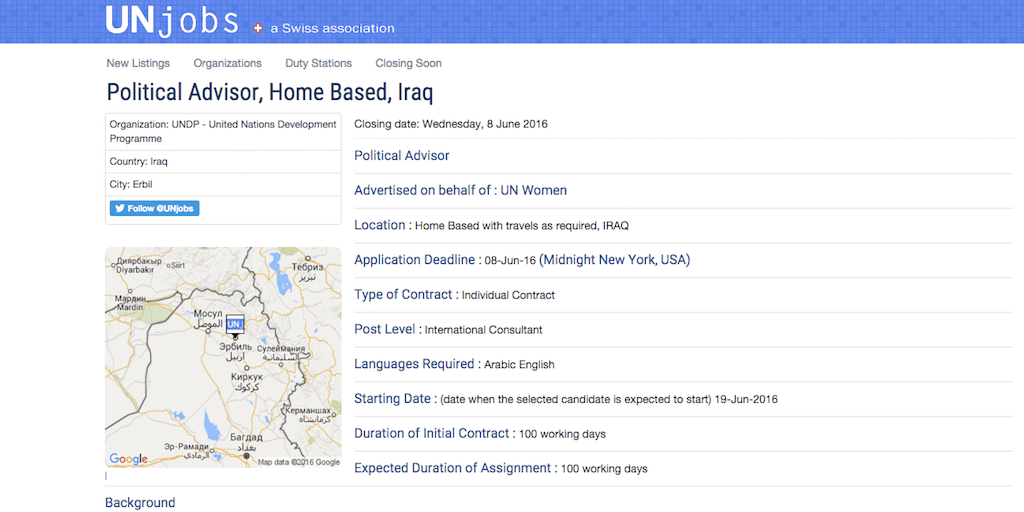
Task: Open the New Listings menu item
Action: tap(138, 63)
